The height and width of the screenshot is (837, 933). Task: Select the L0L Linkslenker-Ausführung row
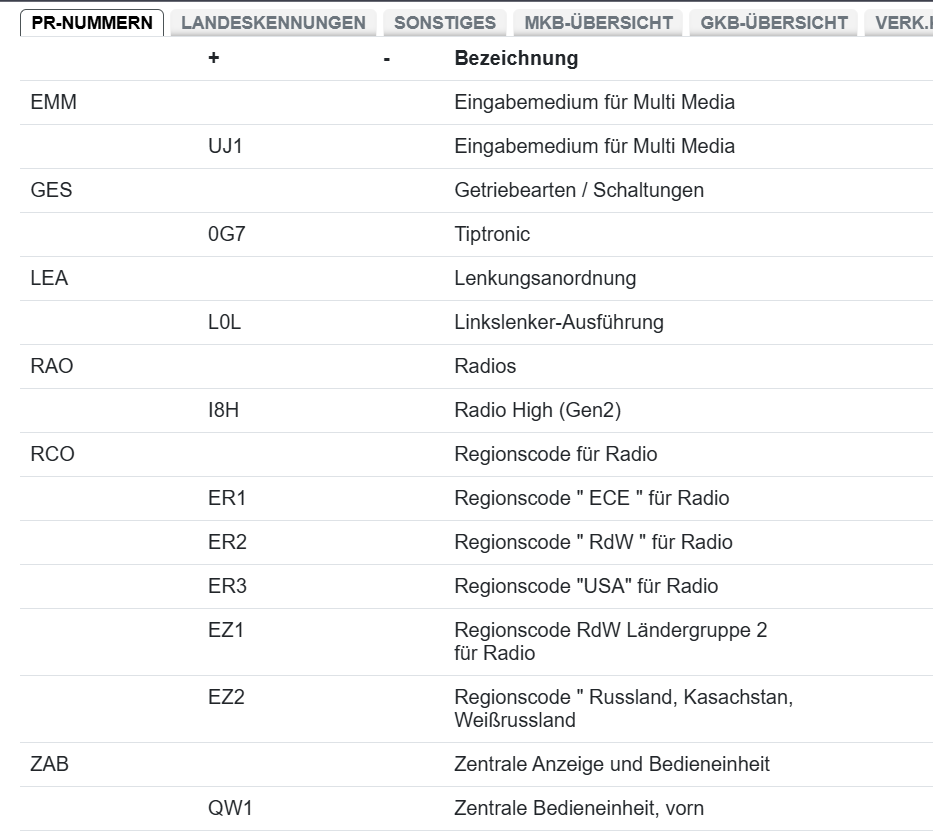pyautogui.click(x=476, y=322)
